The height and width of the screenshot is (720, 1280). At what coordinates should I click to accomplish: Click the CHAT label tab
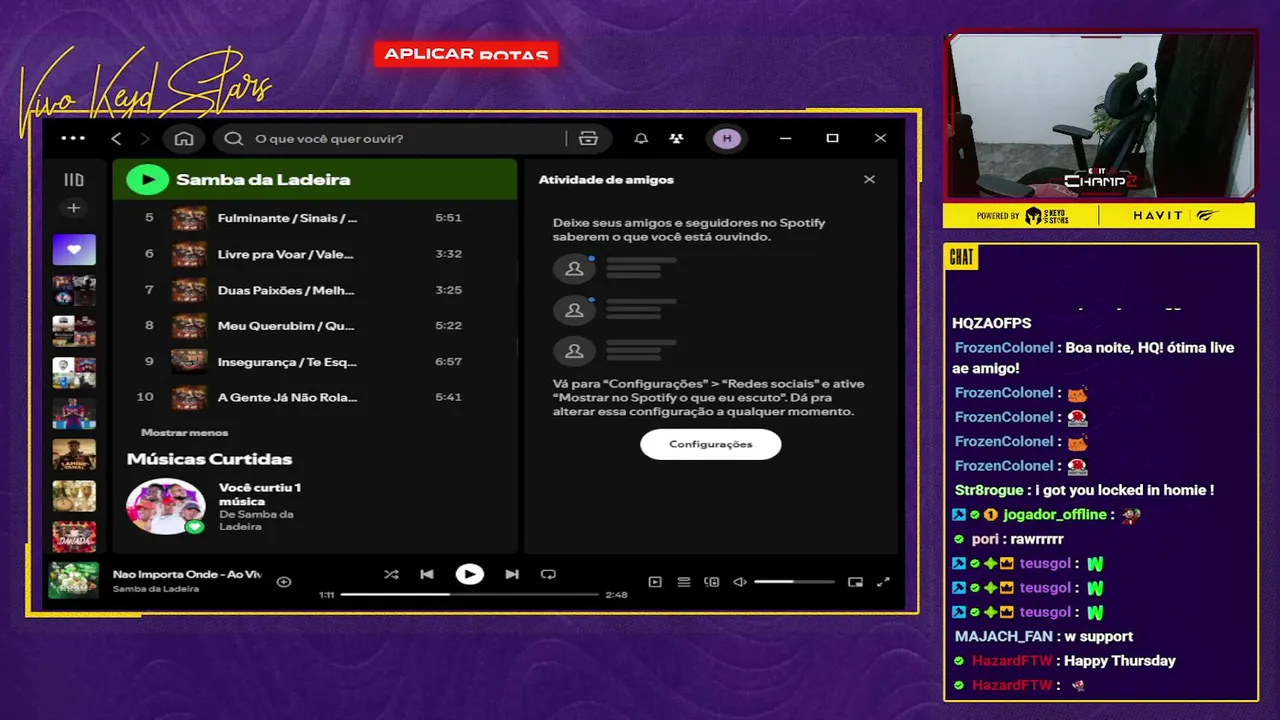coord(961,257)
